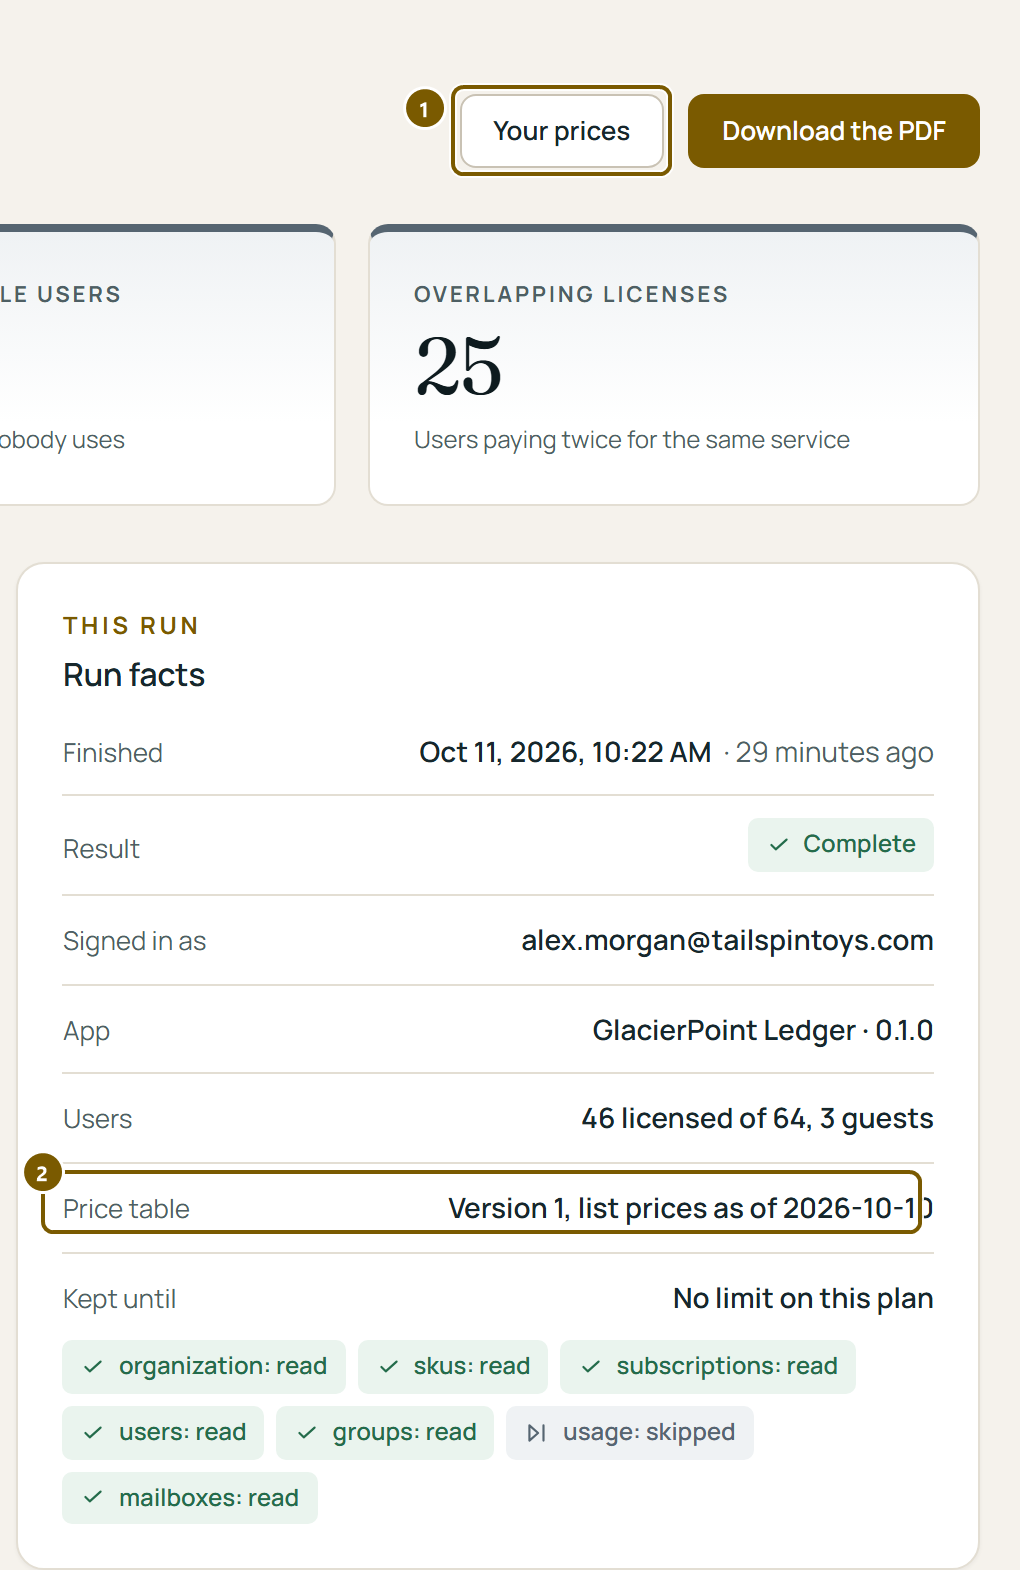This screenshot has height=1570, width=1020.
Task: Click the skip icon on usage: skipped chip
Action: (537, 1432)
